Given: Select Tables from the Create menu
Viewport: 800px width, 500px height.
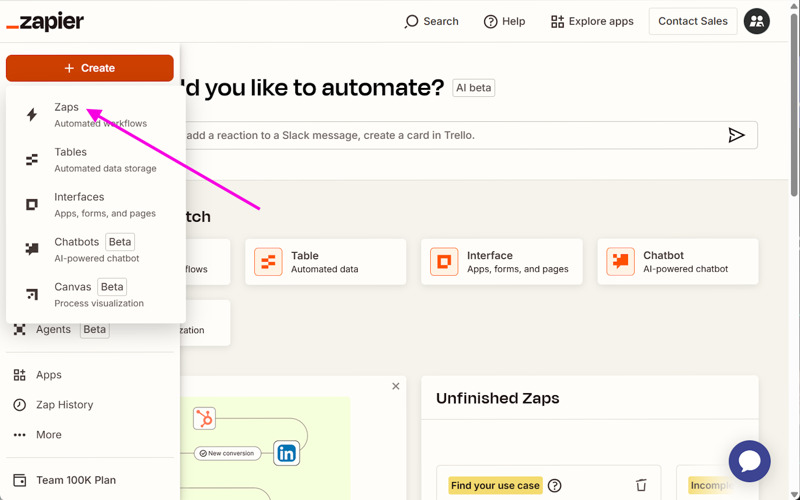Looking at the screenshot, I should click(x=96, y=160).
